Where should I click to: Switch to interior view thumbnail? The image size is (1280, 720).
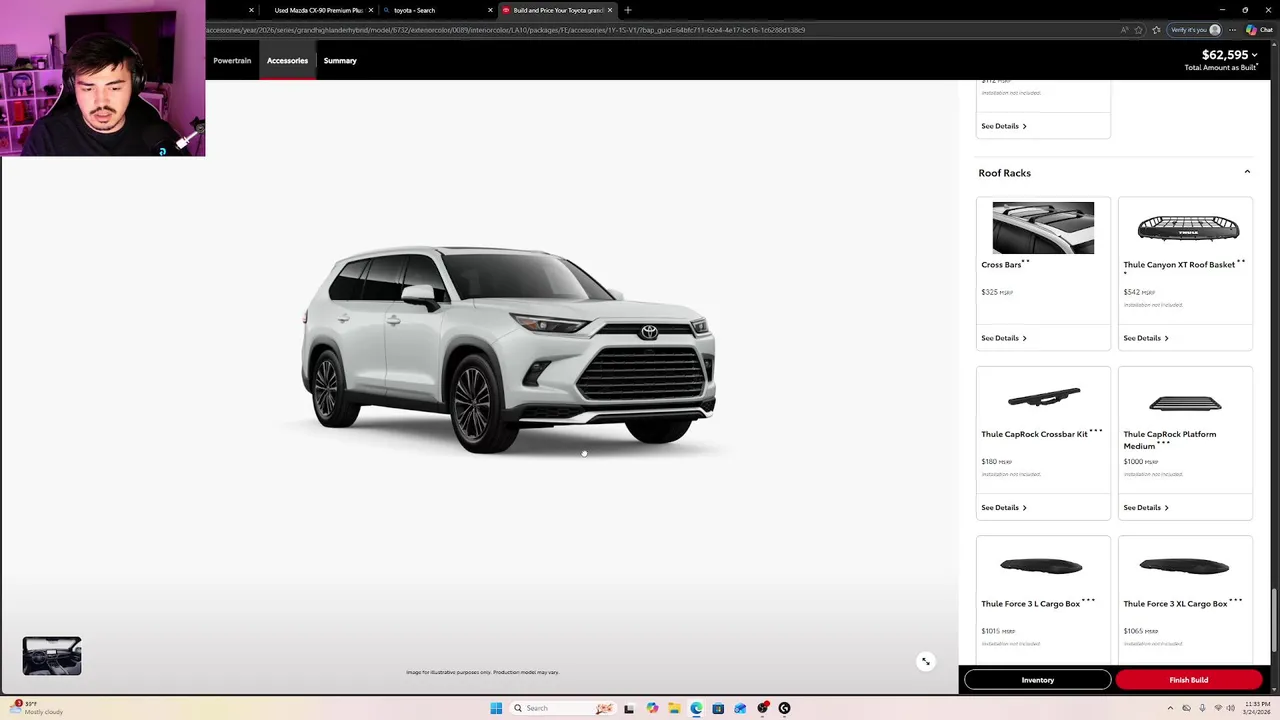pyautogui.click(x=52, y=656)
